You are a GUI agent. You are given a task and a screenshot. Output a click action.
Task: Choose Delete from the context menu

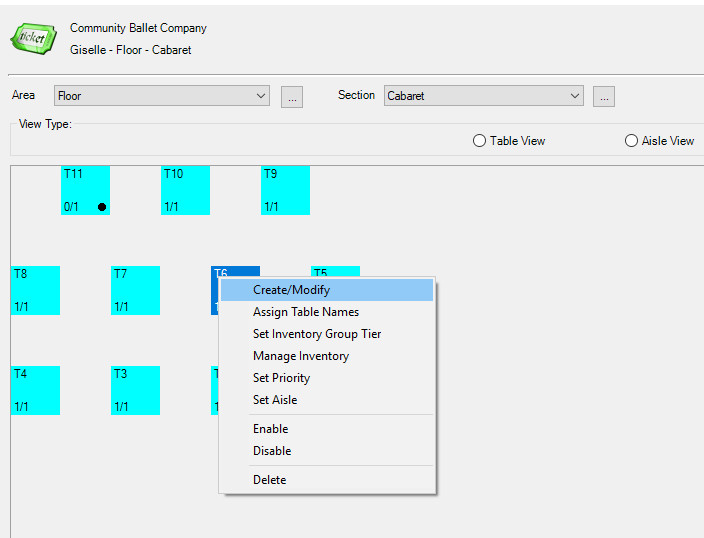tap(269, 480)
